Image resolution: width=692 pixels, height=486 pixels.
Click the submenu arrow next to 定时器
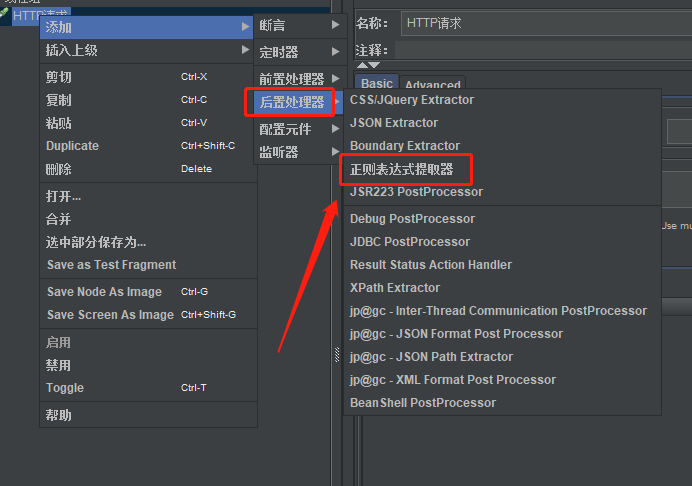click(336, 52)
